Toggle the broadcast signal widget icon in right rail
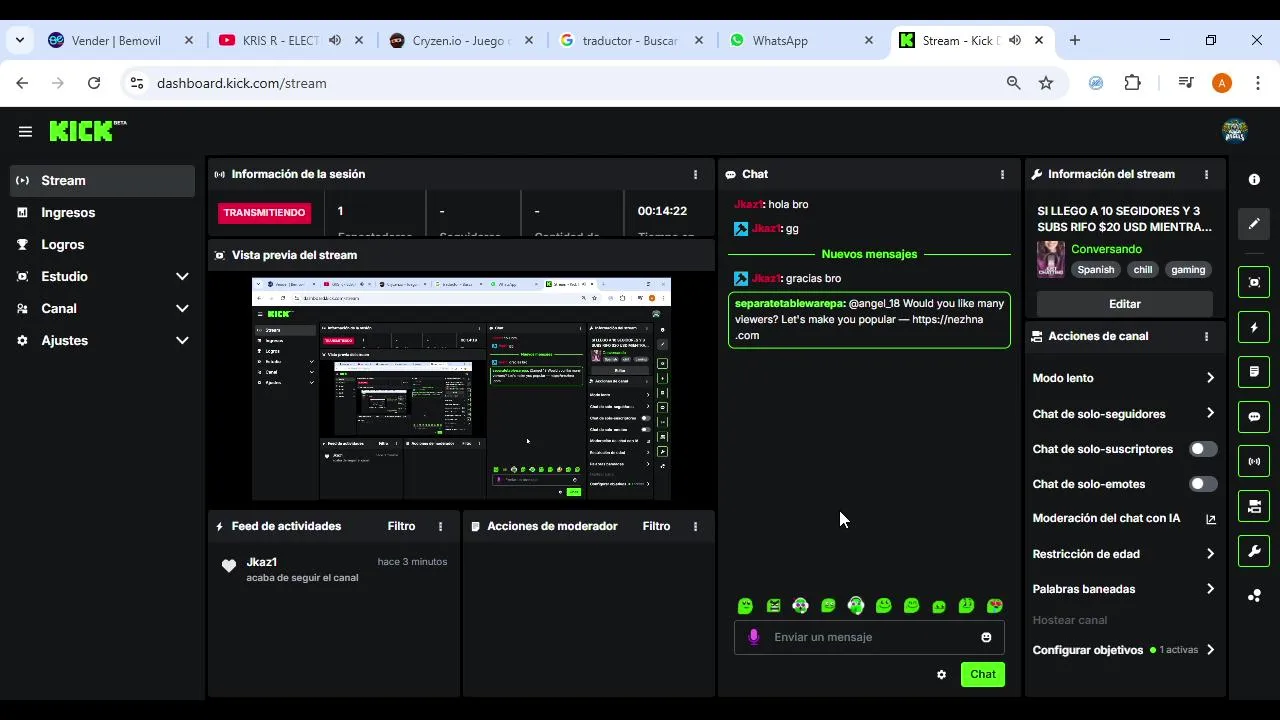This screenshot has width=1280, height=720. tap(1254, 462)
